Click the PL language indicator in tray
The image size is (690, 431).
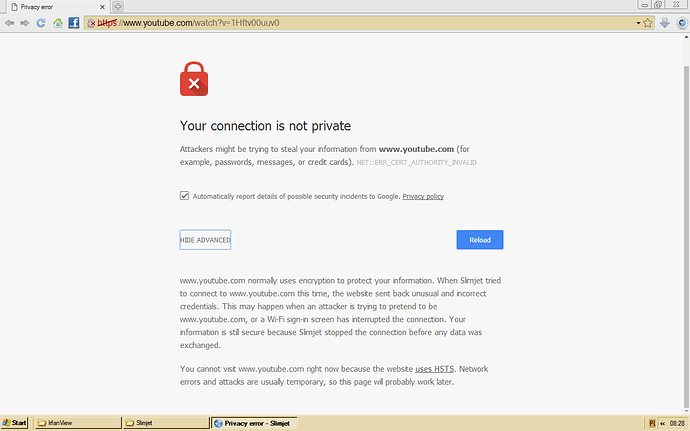click(652, 423)
